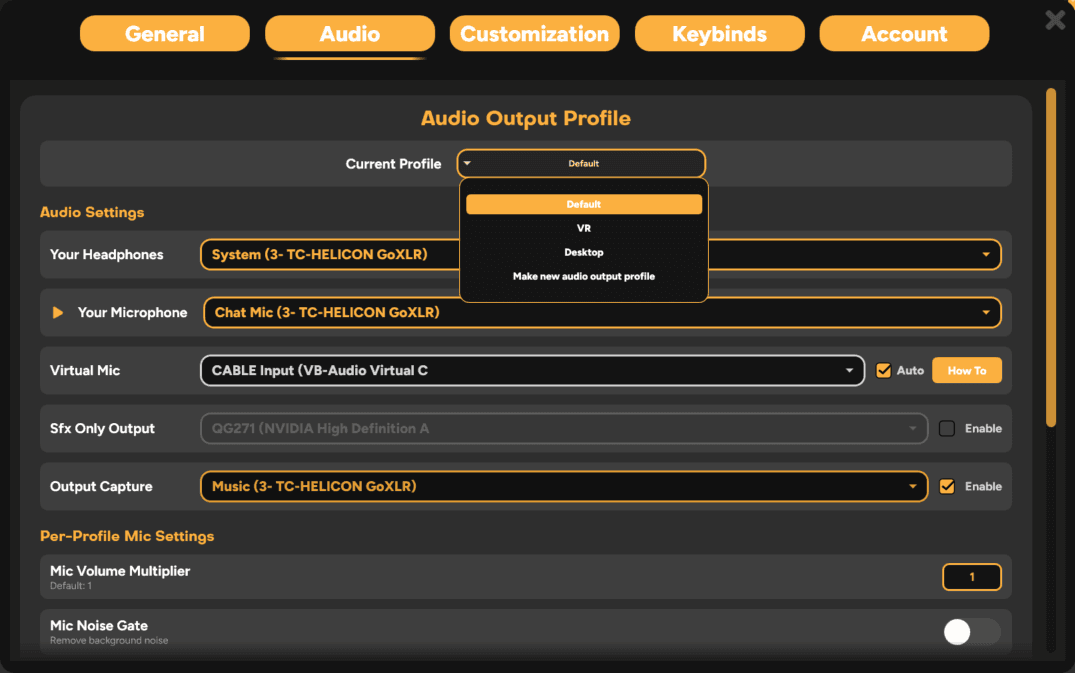Open the Account tab
The image size is (1075, 673).
tap(903, 33)
